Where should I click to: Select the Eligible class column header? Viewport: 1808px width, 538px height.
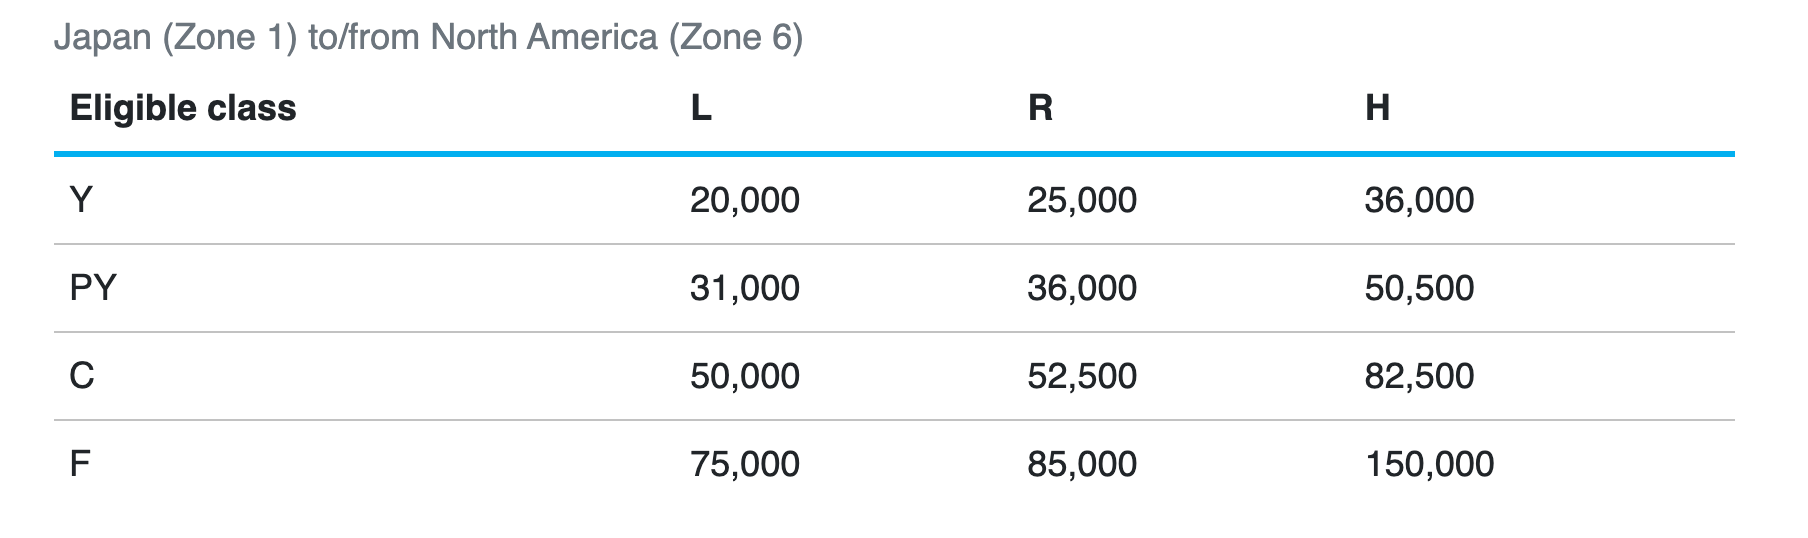[x=183, y=108]
